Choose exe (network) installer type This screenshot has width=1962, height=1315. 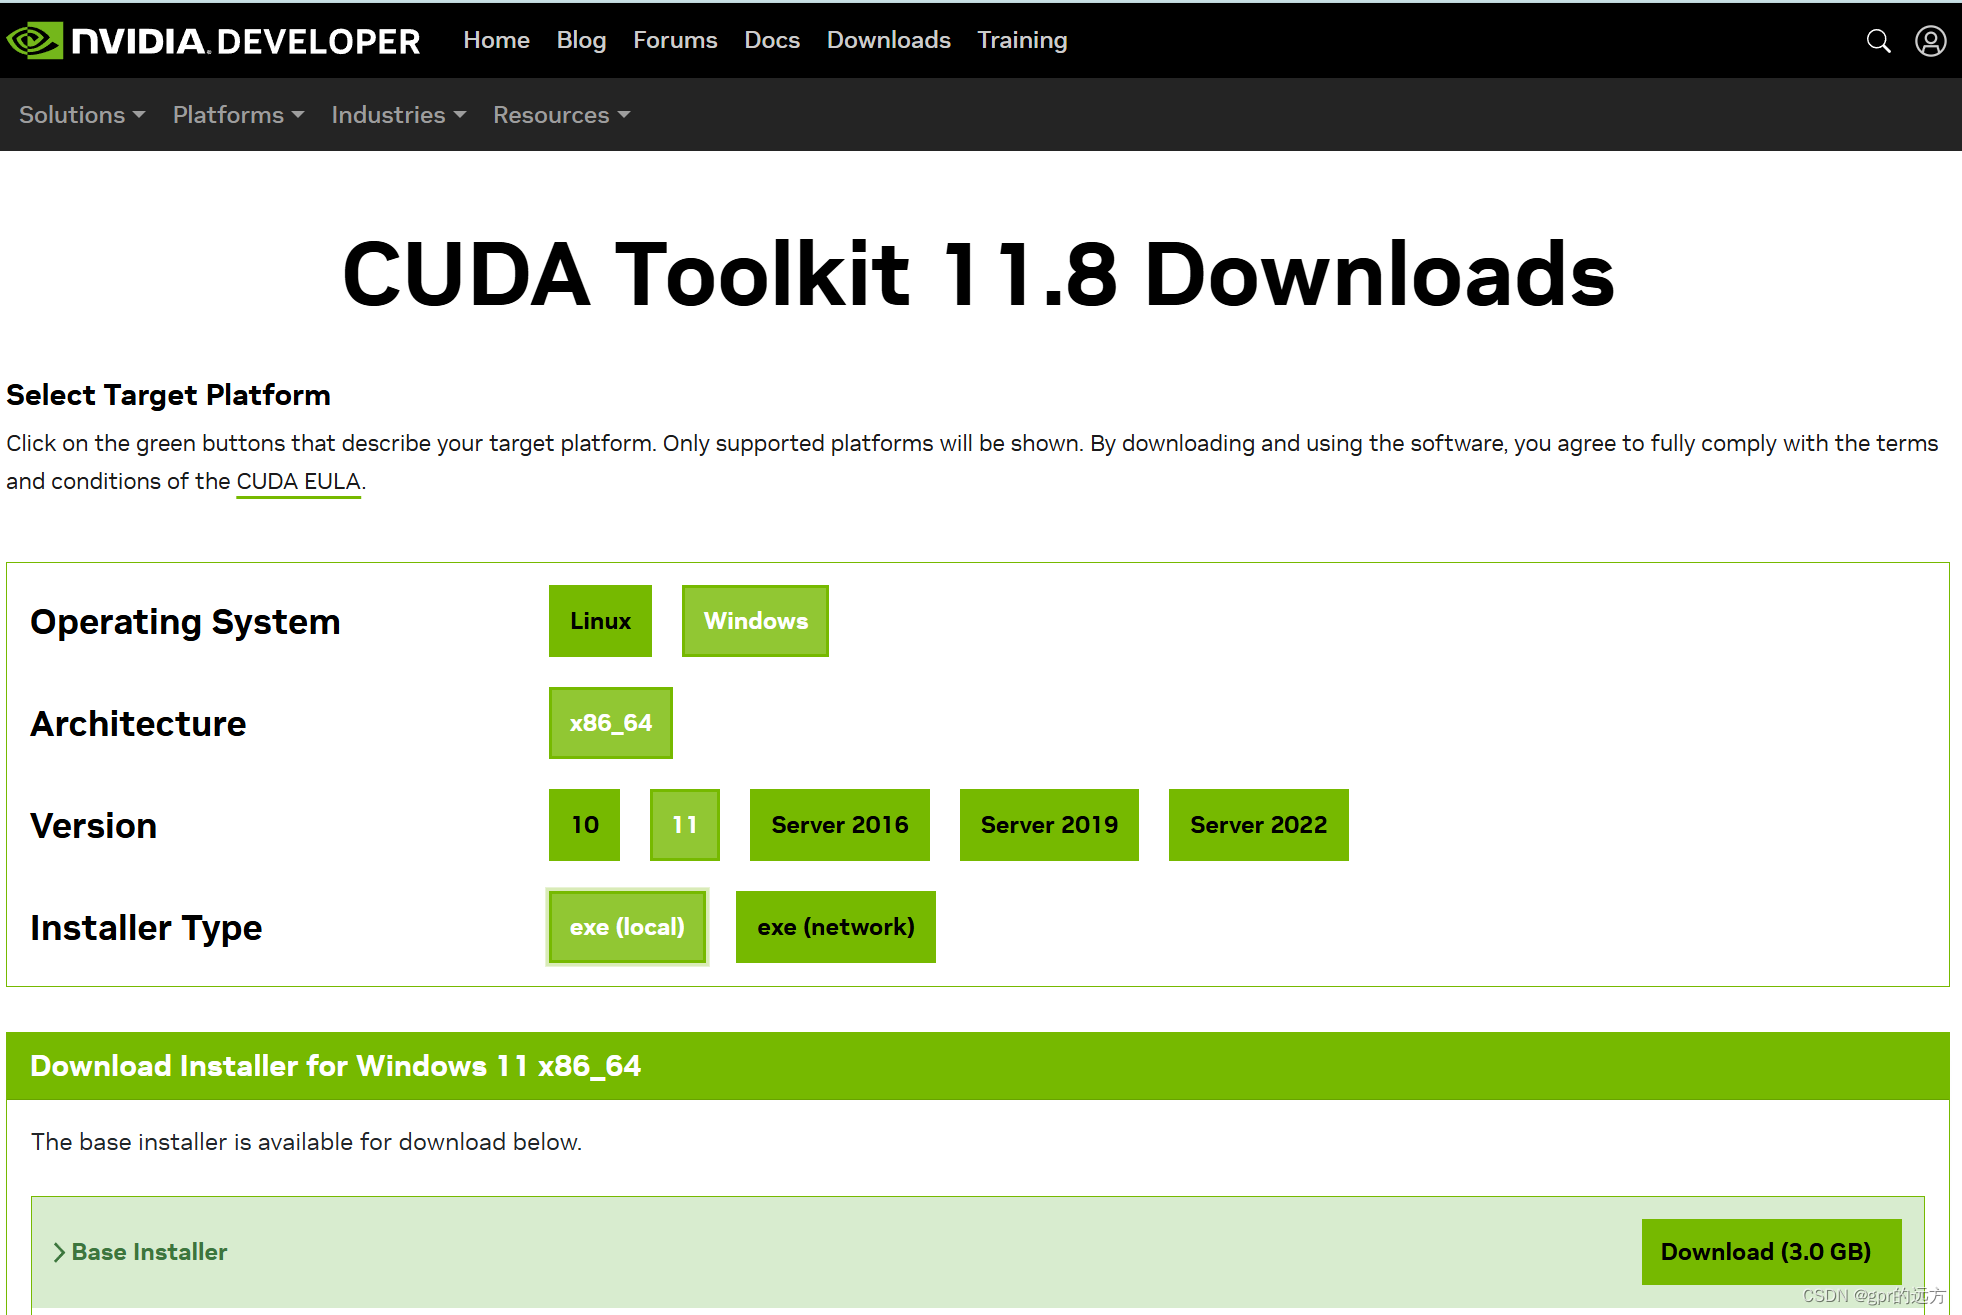(835, 927)
